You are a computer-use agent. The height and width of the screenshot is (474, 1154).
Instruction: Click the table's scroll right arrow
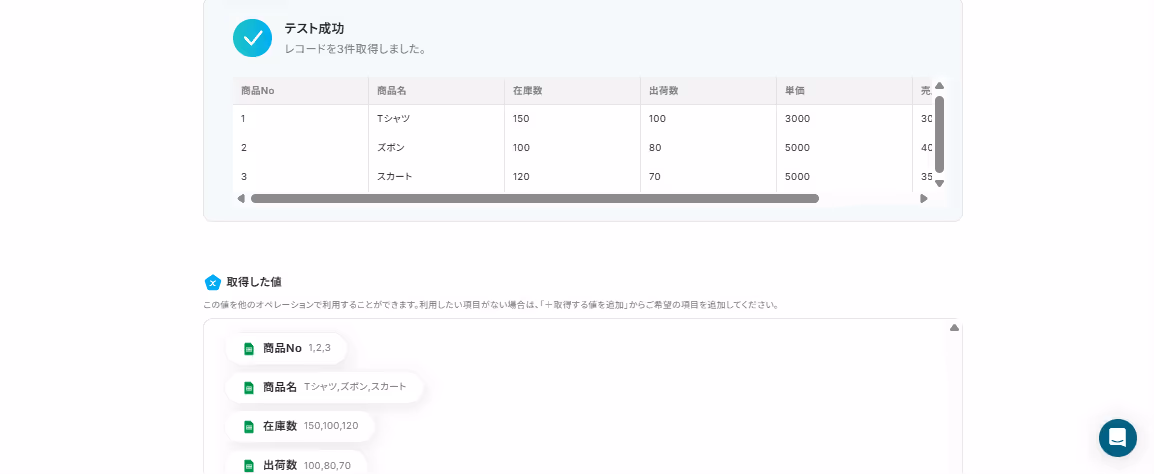(x=924, y=199)
